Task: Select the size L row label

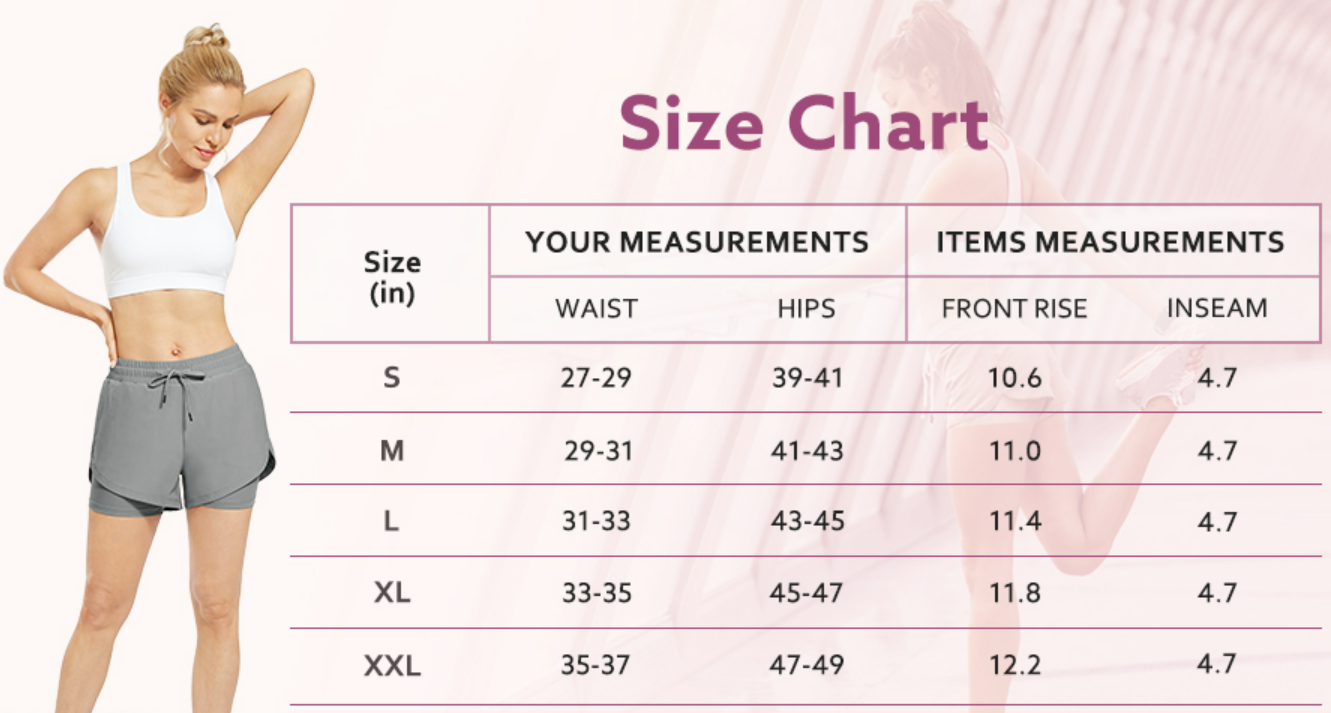Action: click(391, 522)
